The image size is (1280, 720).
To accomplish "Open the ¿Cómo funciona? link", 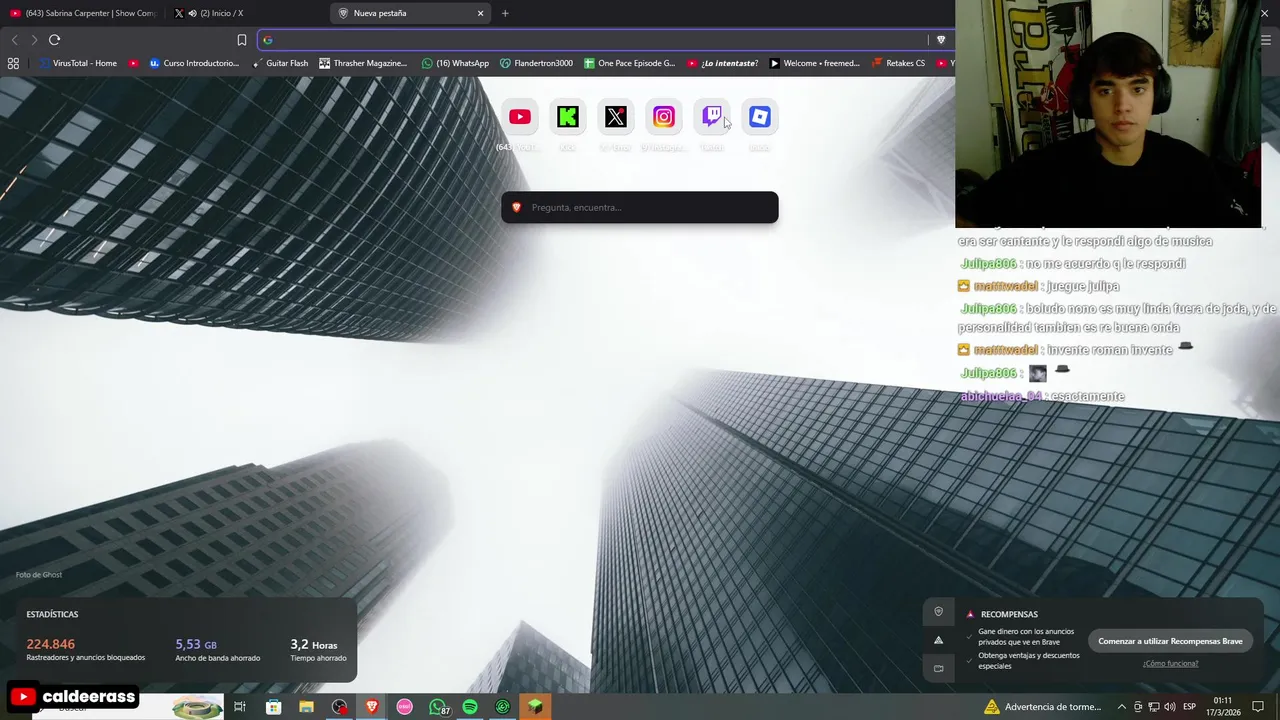I will (x=1170, y=663).
